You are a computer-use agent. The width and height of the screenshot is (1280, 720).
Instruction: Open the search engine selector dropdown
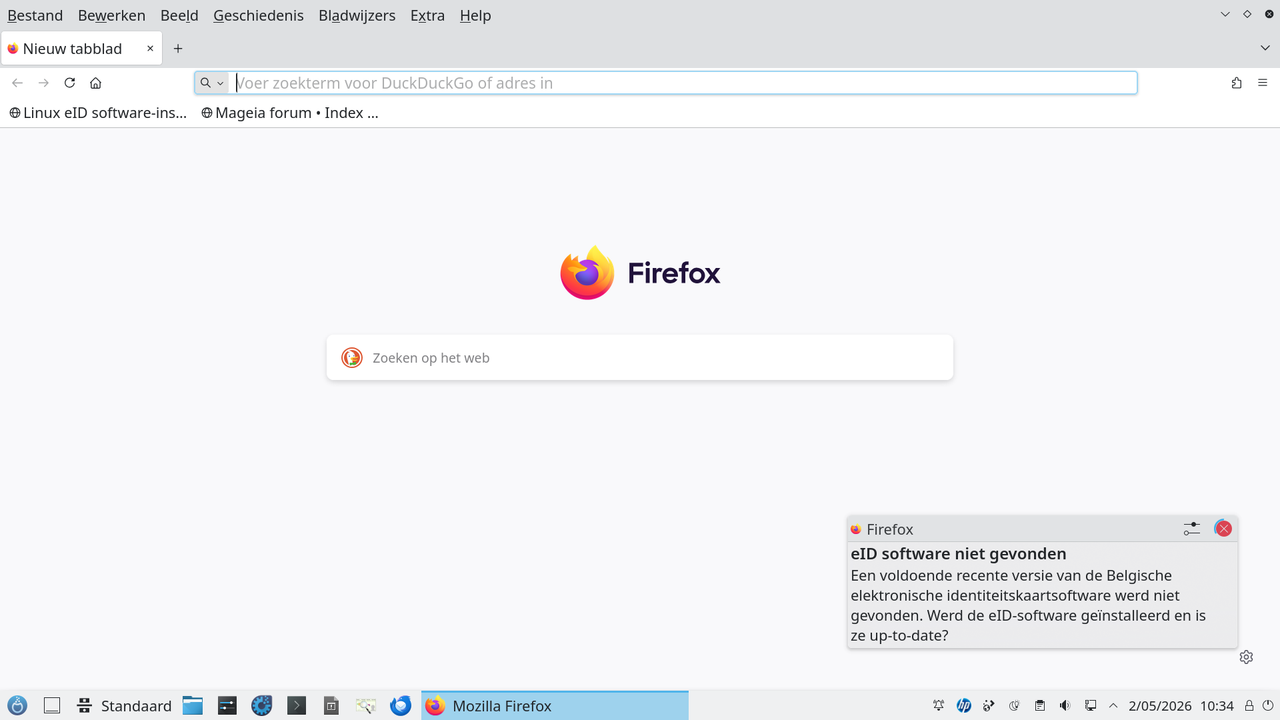(x=212, y=83)
